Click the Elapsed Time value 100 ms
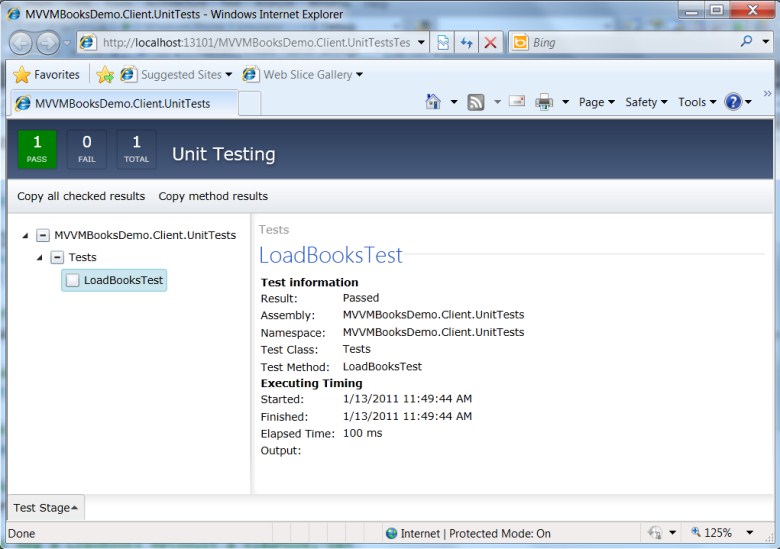Viewport: 780px width, 549px height. point(363,433)
